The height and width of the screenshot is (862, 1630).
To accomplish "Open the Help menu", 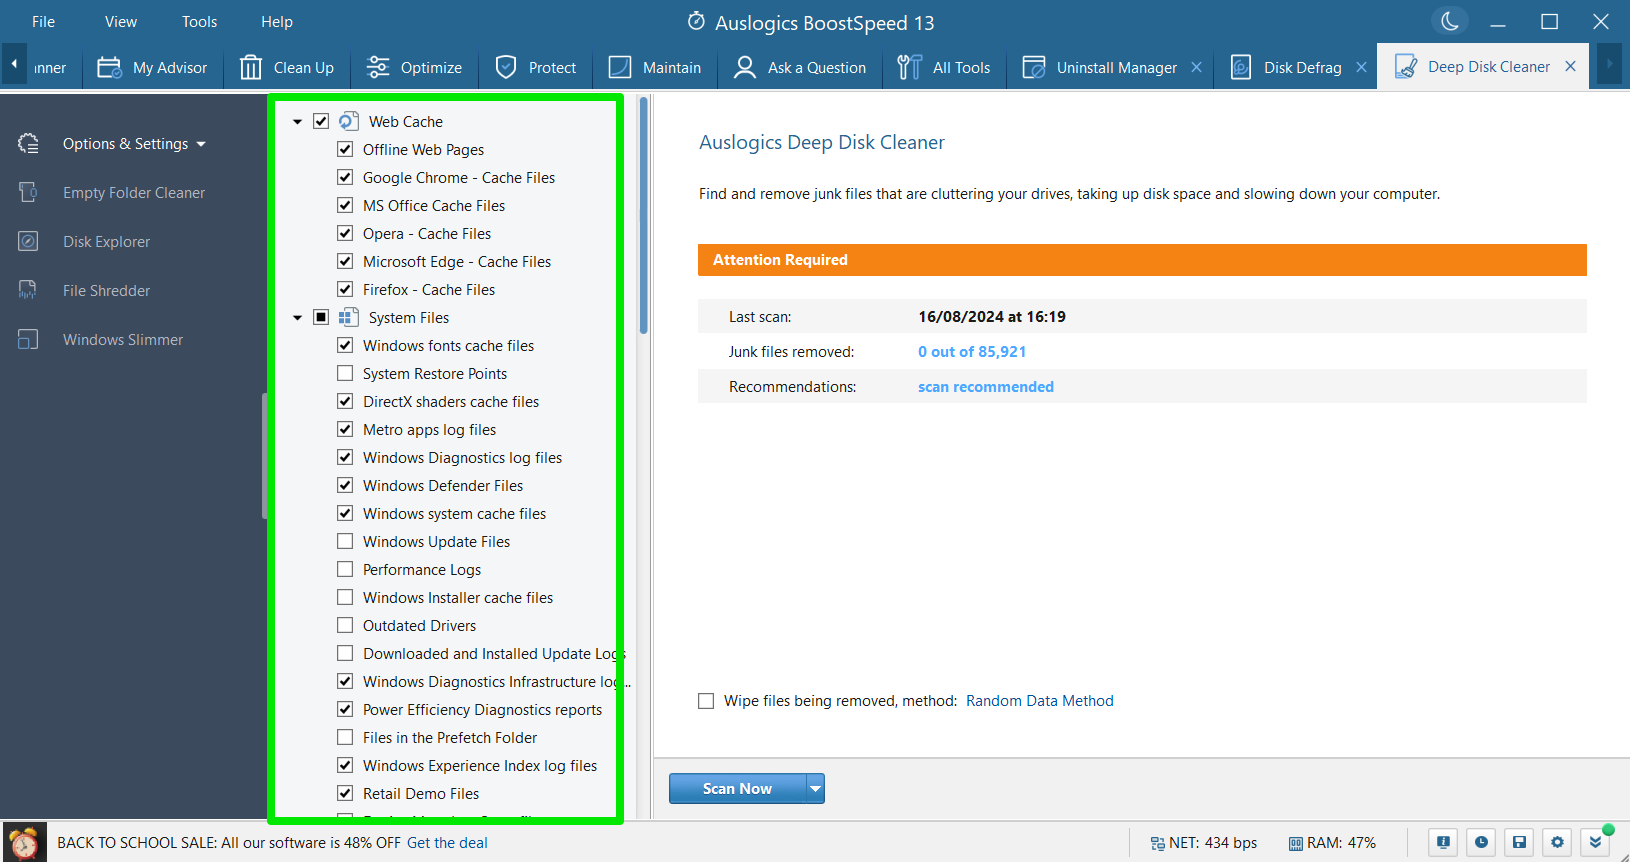I will pos(277,21).
